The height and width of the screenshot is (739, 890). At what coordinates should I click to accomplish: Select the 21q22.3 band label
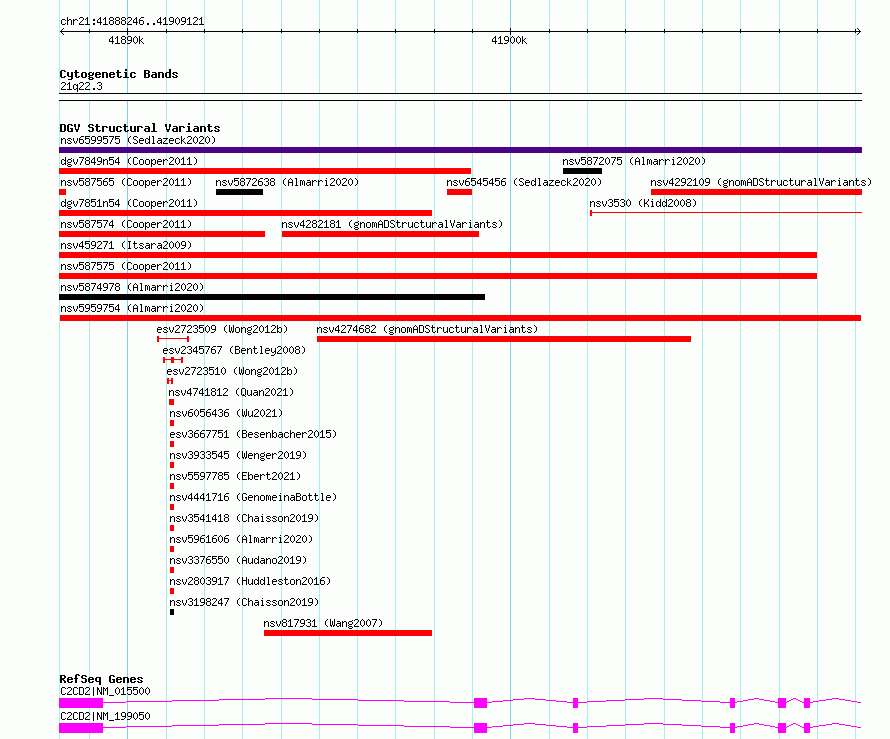click(81, 86)
